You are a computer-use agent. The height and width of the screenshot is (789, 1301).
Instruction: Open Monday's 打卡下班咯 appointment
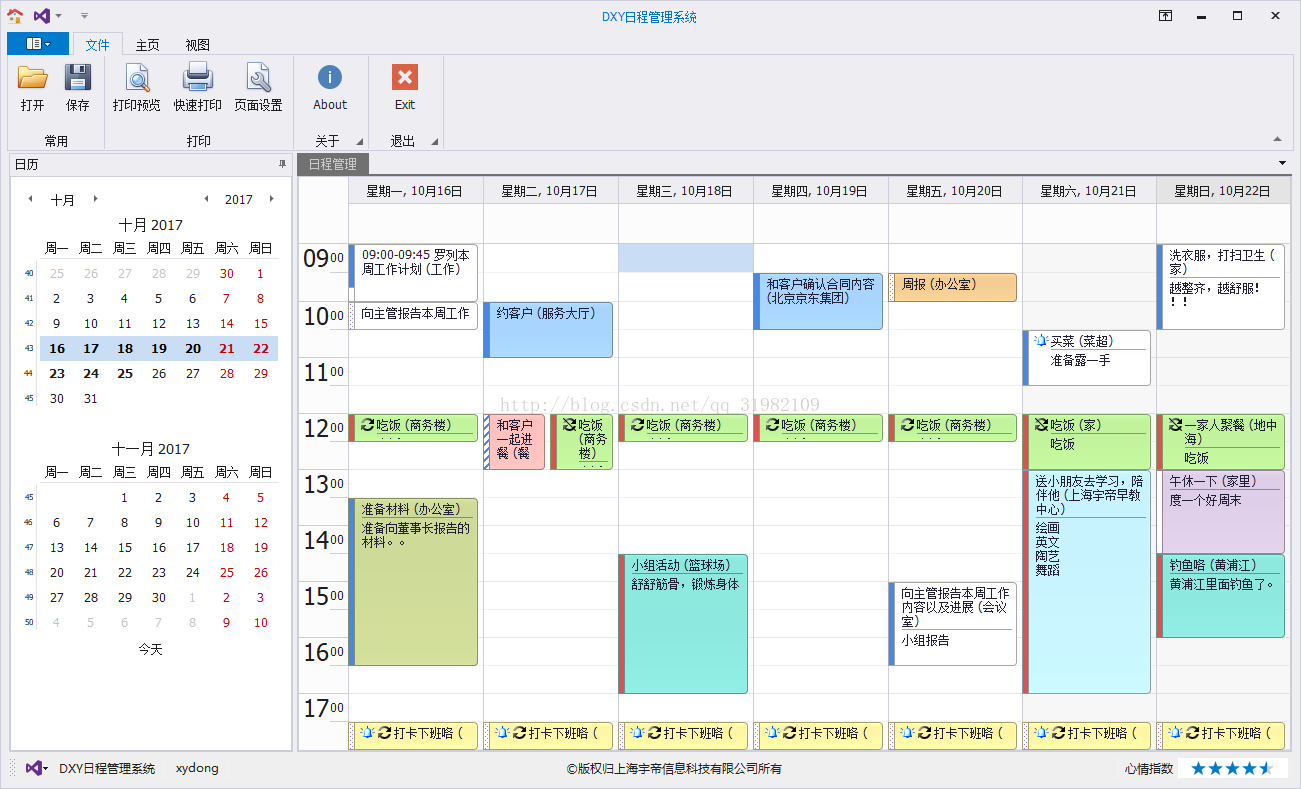coord(413,735)
